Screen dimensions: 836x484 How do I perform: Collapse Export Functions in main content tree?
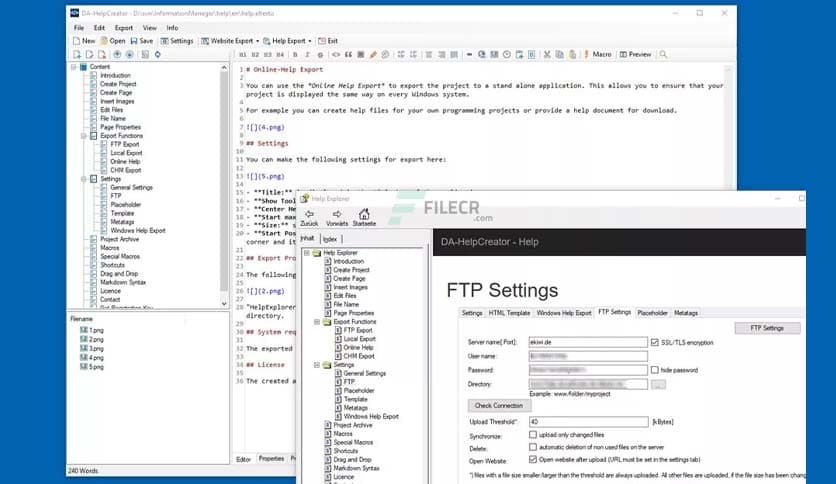(84, 136)
